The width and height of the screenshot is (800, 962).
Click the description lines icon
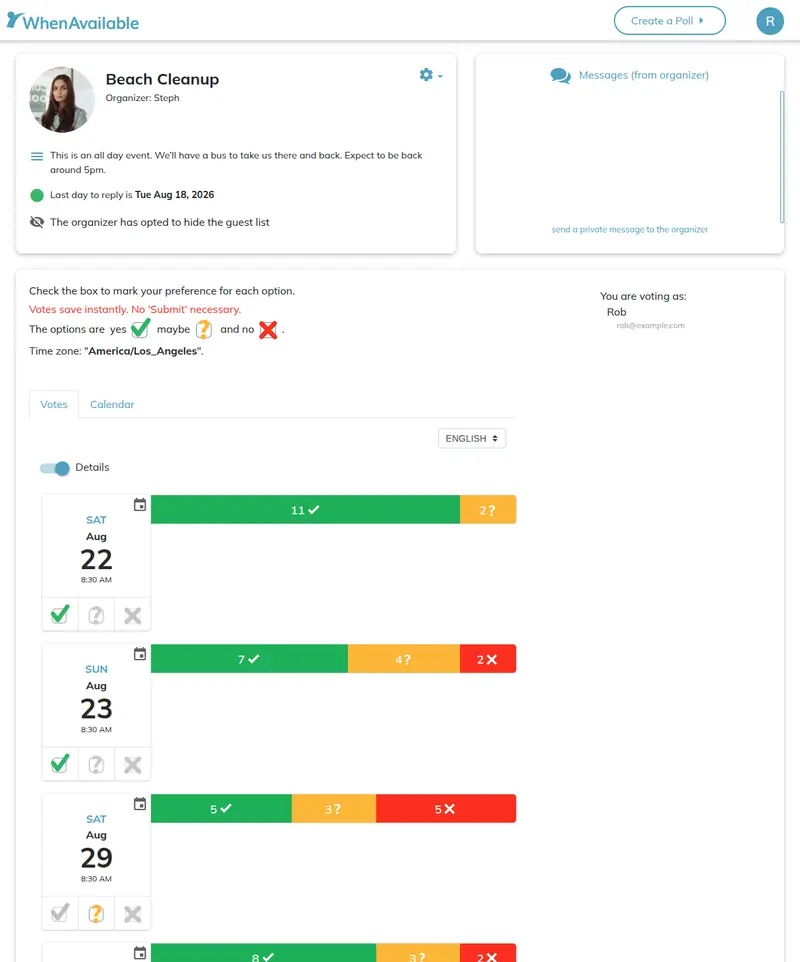click(37, 156)
